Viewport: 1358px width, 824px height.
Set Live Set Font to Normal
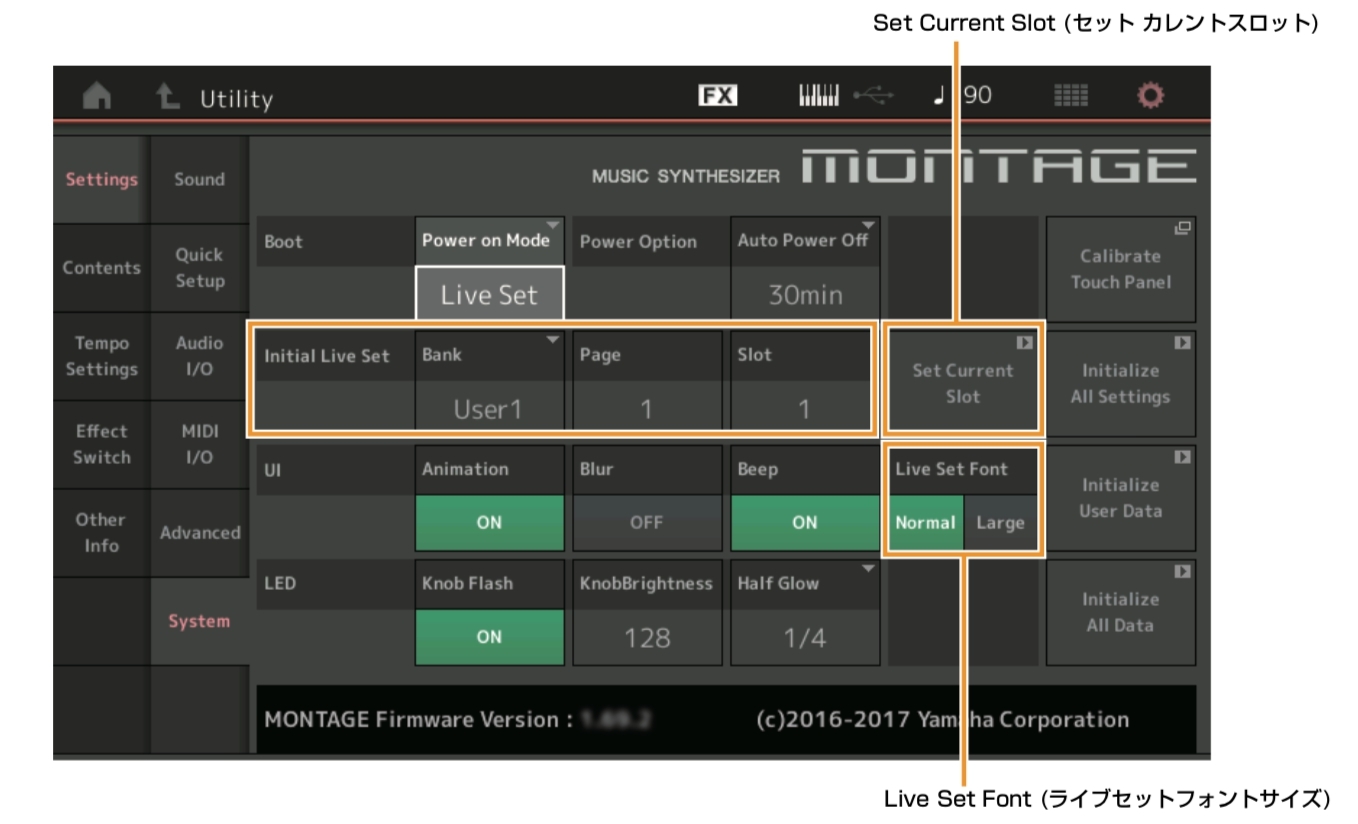(x=925, y=522)
